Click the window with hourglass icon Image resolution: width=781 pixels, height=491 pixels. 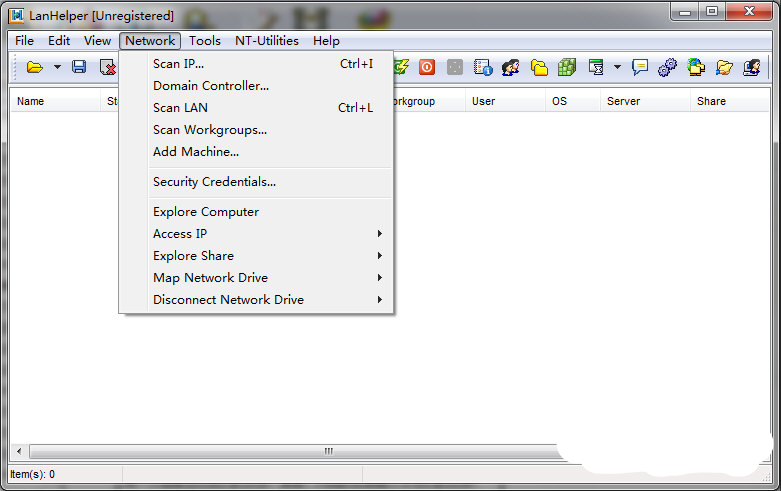tap(596, 67)
